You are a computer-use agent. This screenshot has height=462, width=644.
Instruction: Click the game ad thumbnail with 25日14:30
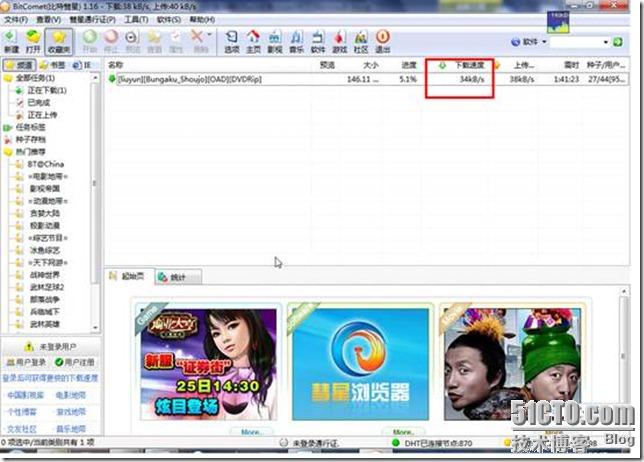click(209, 365)
